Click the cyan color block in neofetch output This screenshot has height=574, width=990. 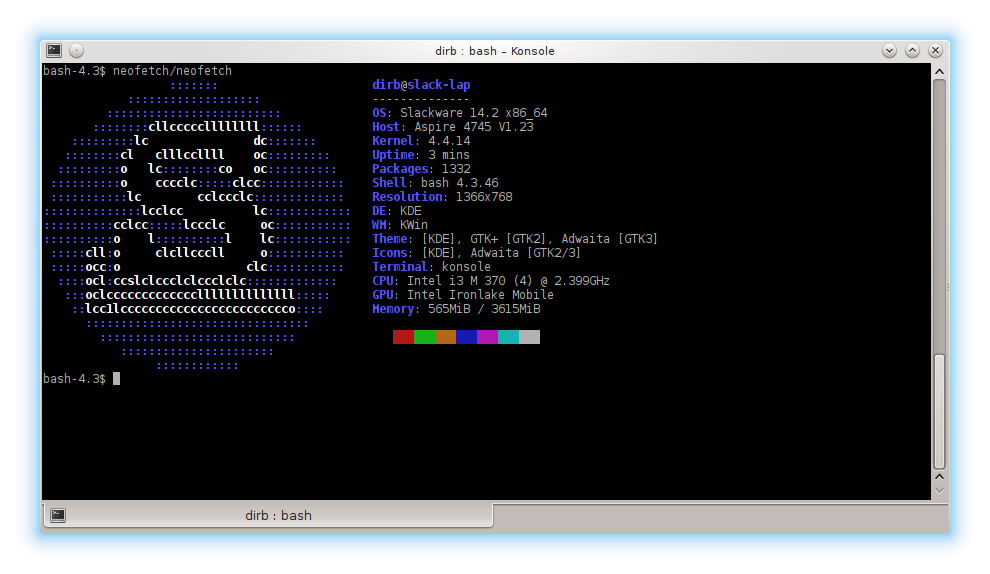508,337
